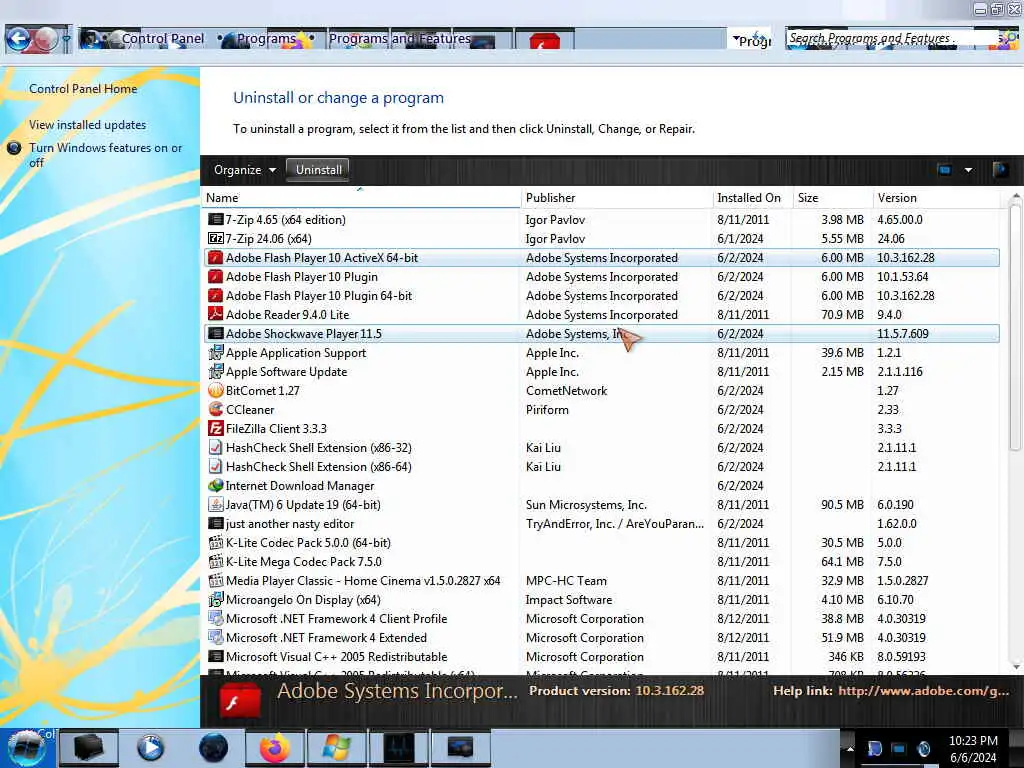Sort the list by Installed On column

pos(752,198)
